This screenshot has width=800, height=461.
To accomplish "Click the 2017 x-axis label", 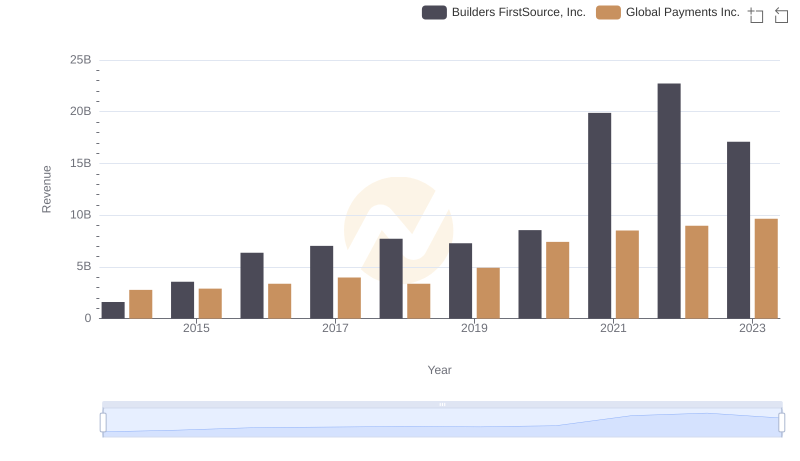I will click(x=335, y=328).
